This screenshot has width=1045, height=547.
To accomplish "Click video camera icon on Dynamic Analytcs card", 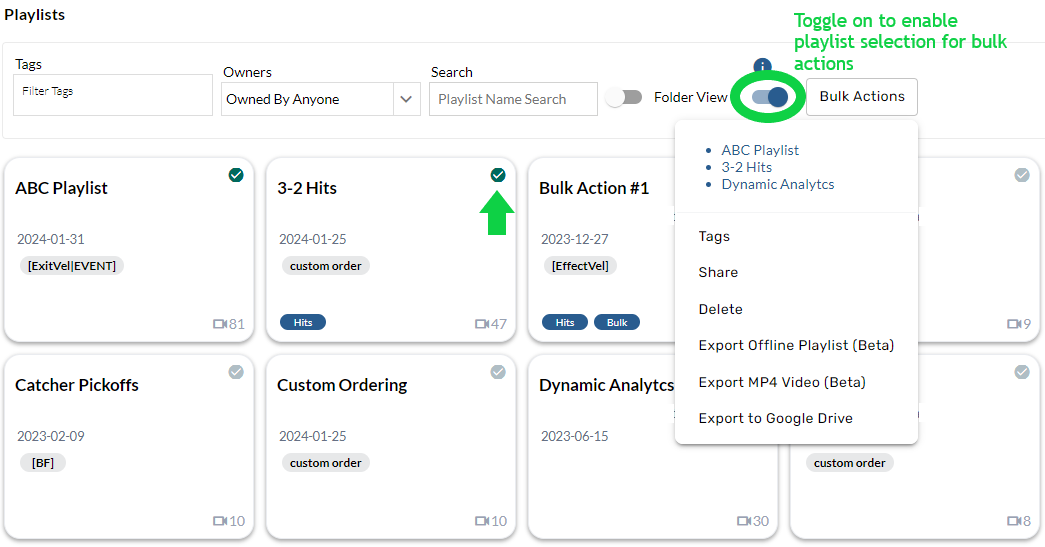I will (744, 521).
